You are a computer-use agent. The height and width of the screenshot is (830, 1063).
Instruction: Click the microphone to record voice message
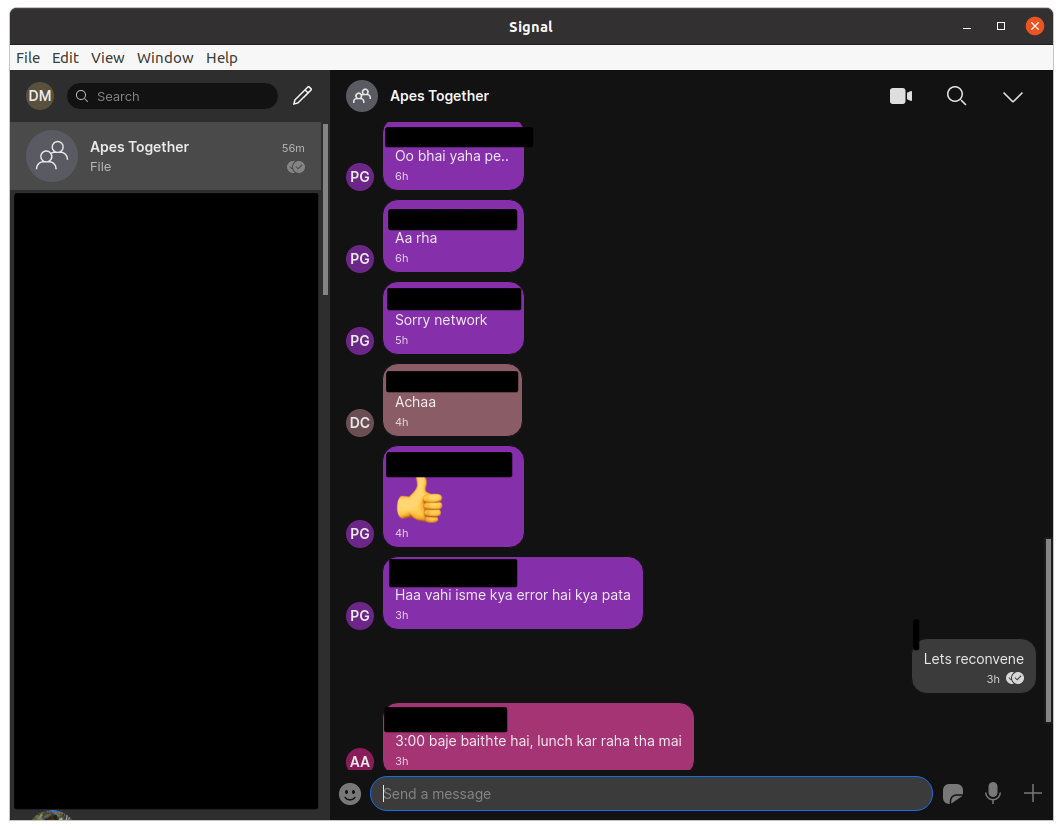pyautogui.click(x=993, y=793)
